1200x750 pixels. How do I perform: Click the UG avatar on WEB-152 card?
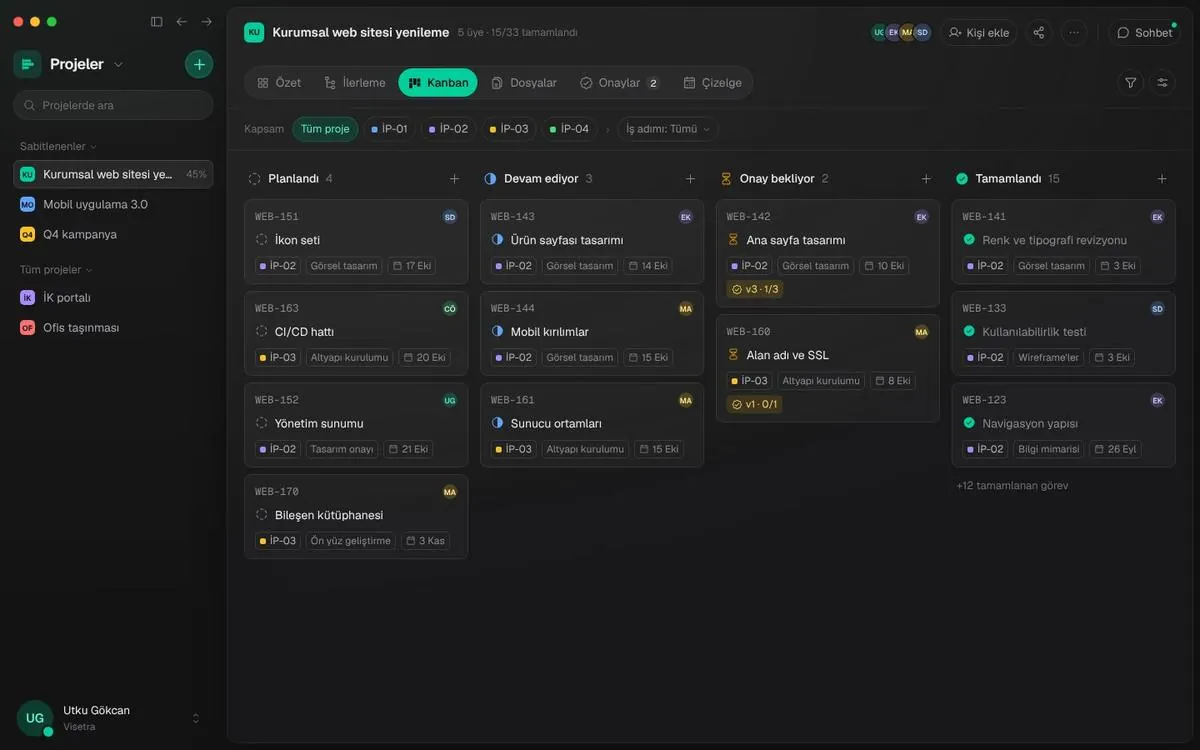pos(450,400)
